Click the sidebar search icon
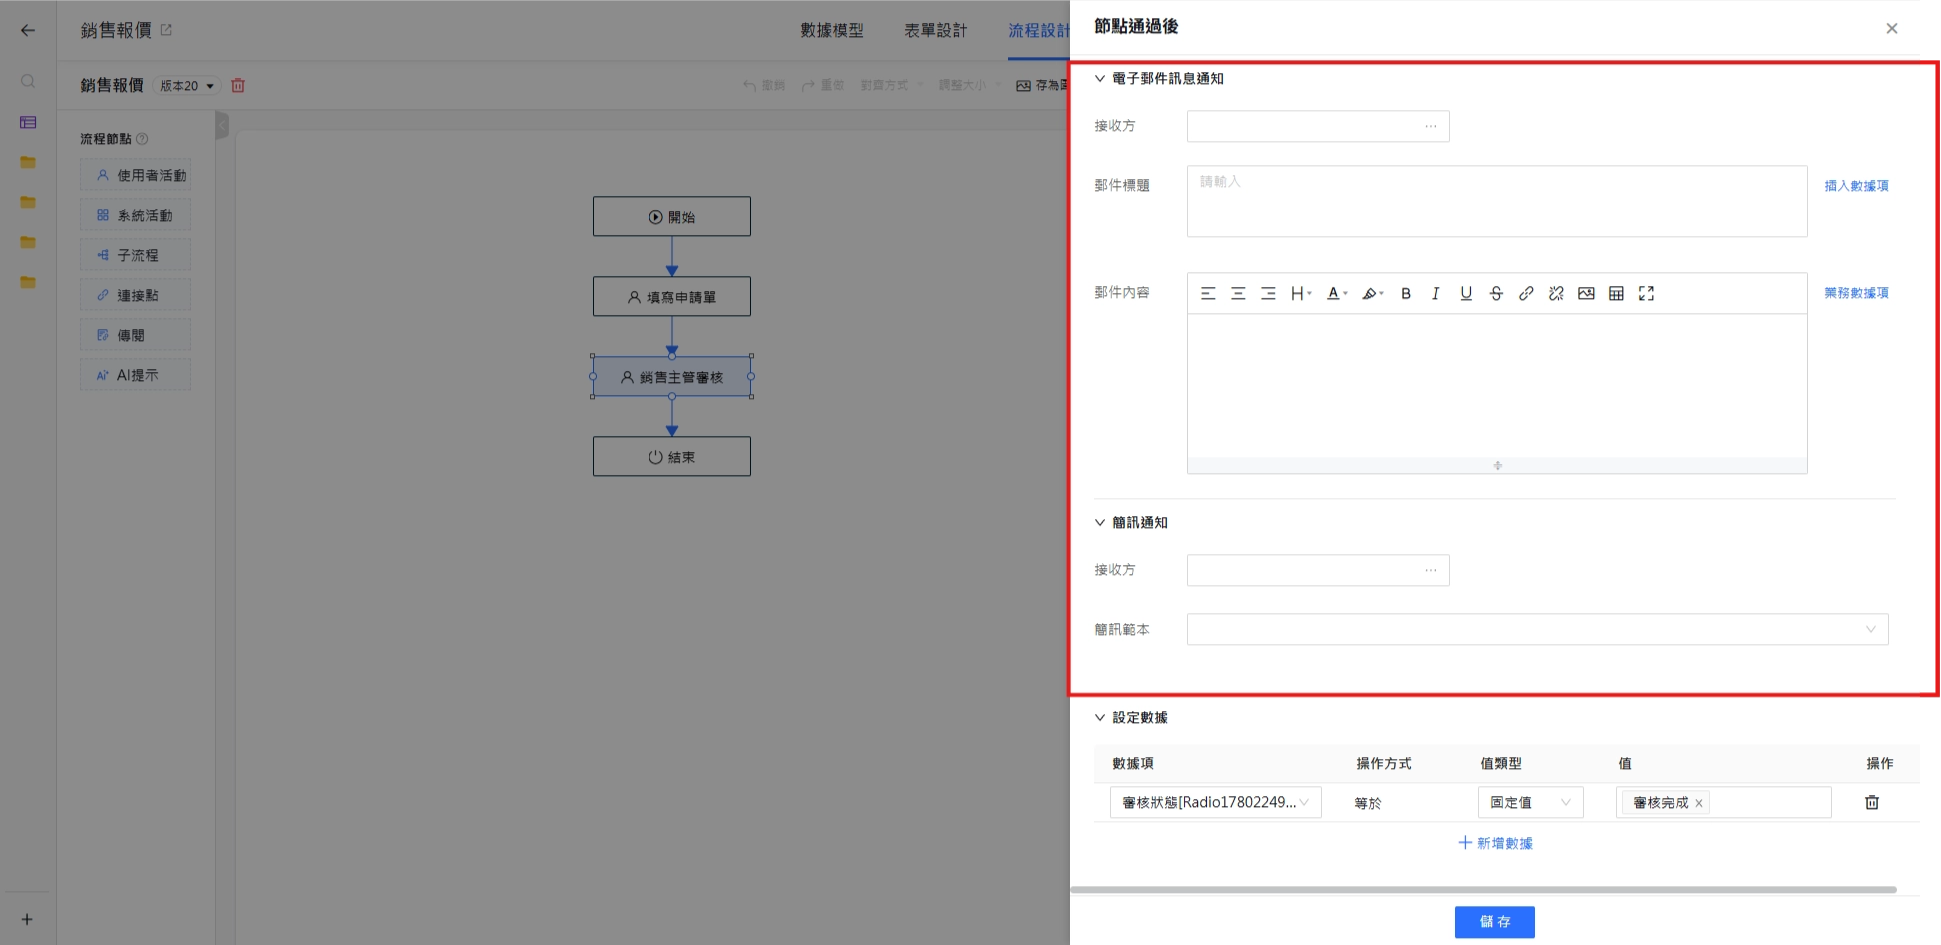 coord(28,81)
